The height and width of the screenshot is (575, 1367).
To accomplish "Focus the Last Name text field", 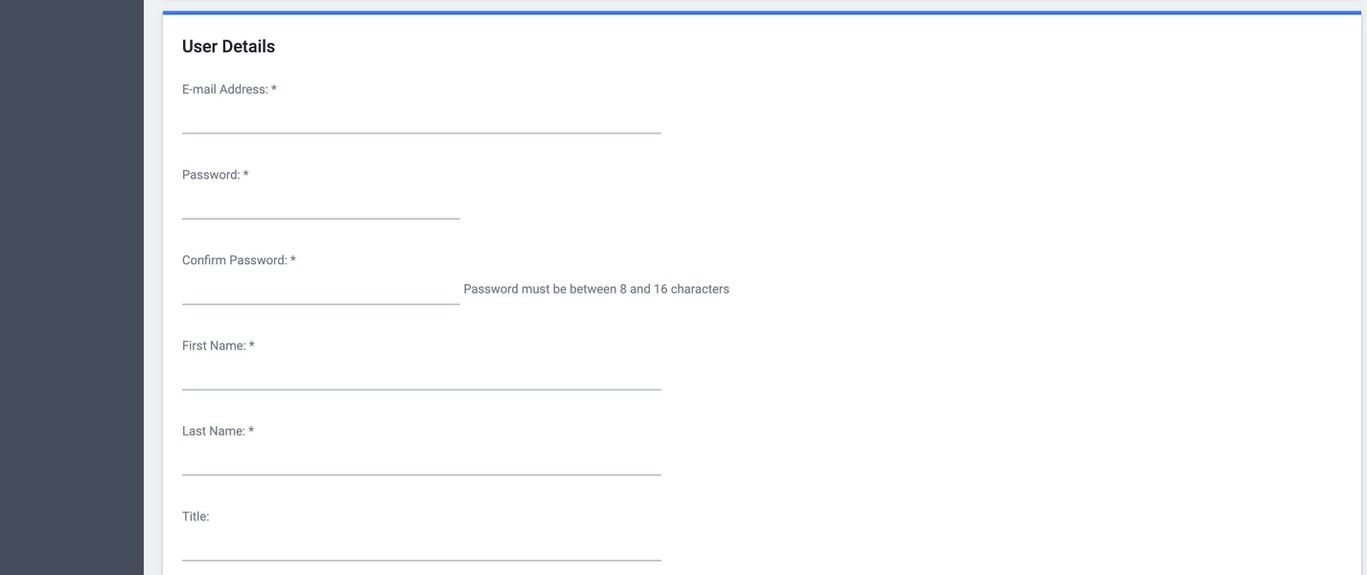I will click(421, 462).
